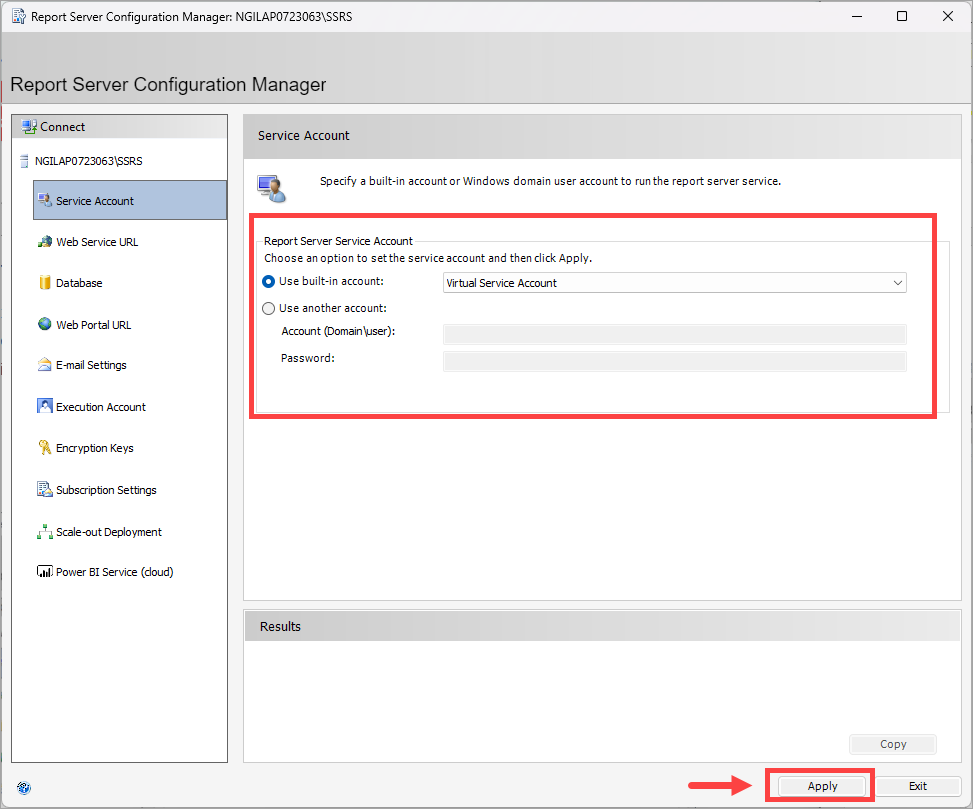Open E-mail Settings page
This screenshot has height=809, width=973.
click(x=91, y=365)
